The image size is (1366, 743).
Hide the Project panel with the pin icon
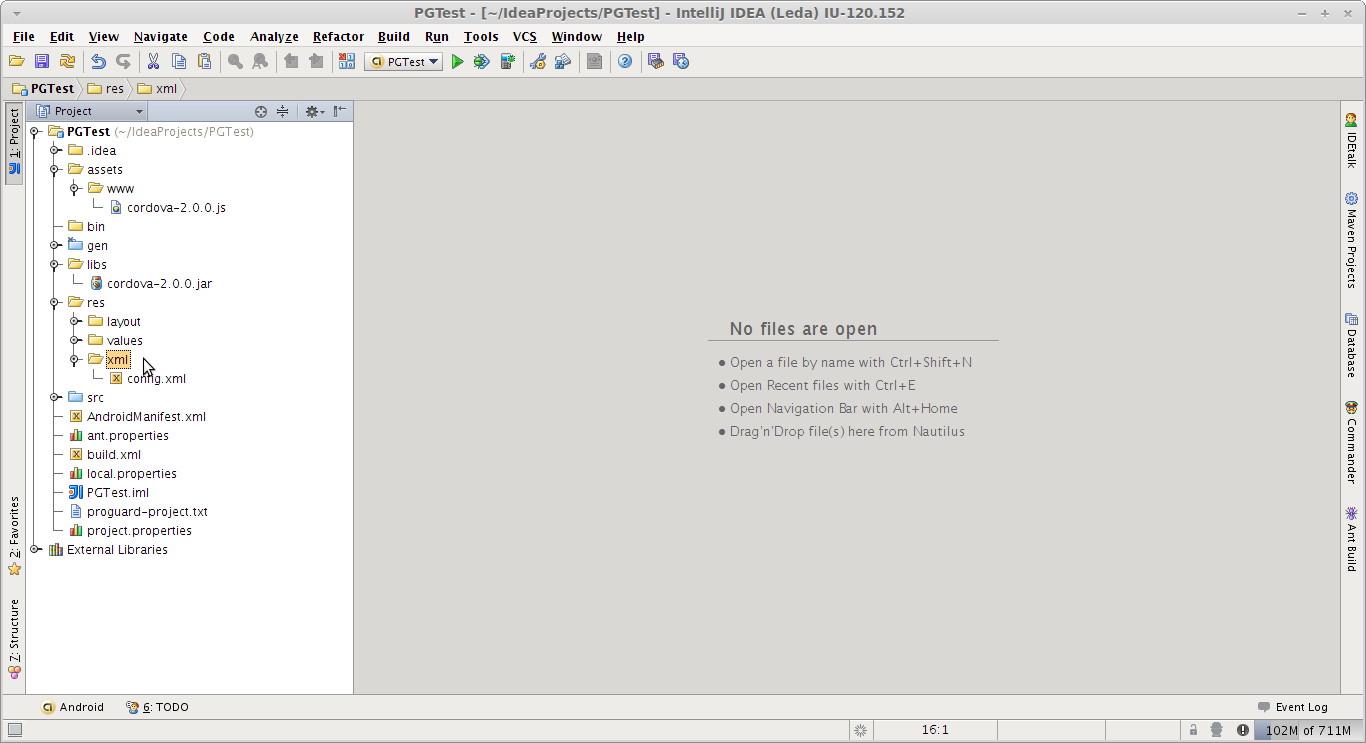(x=340, y=111)
